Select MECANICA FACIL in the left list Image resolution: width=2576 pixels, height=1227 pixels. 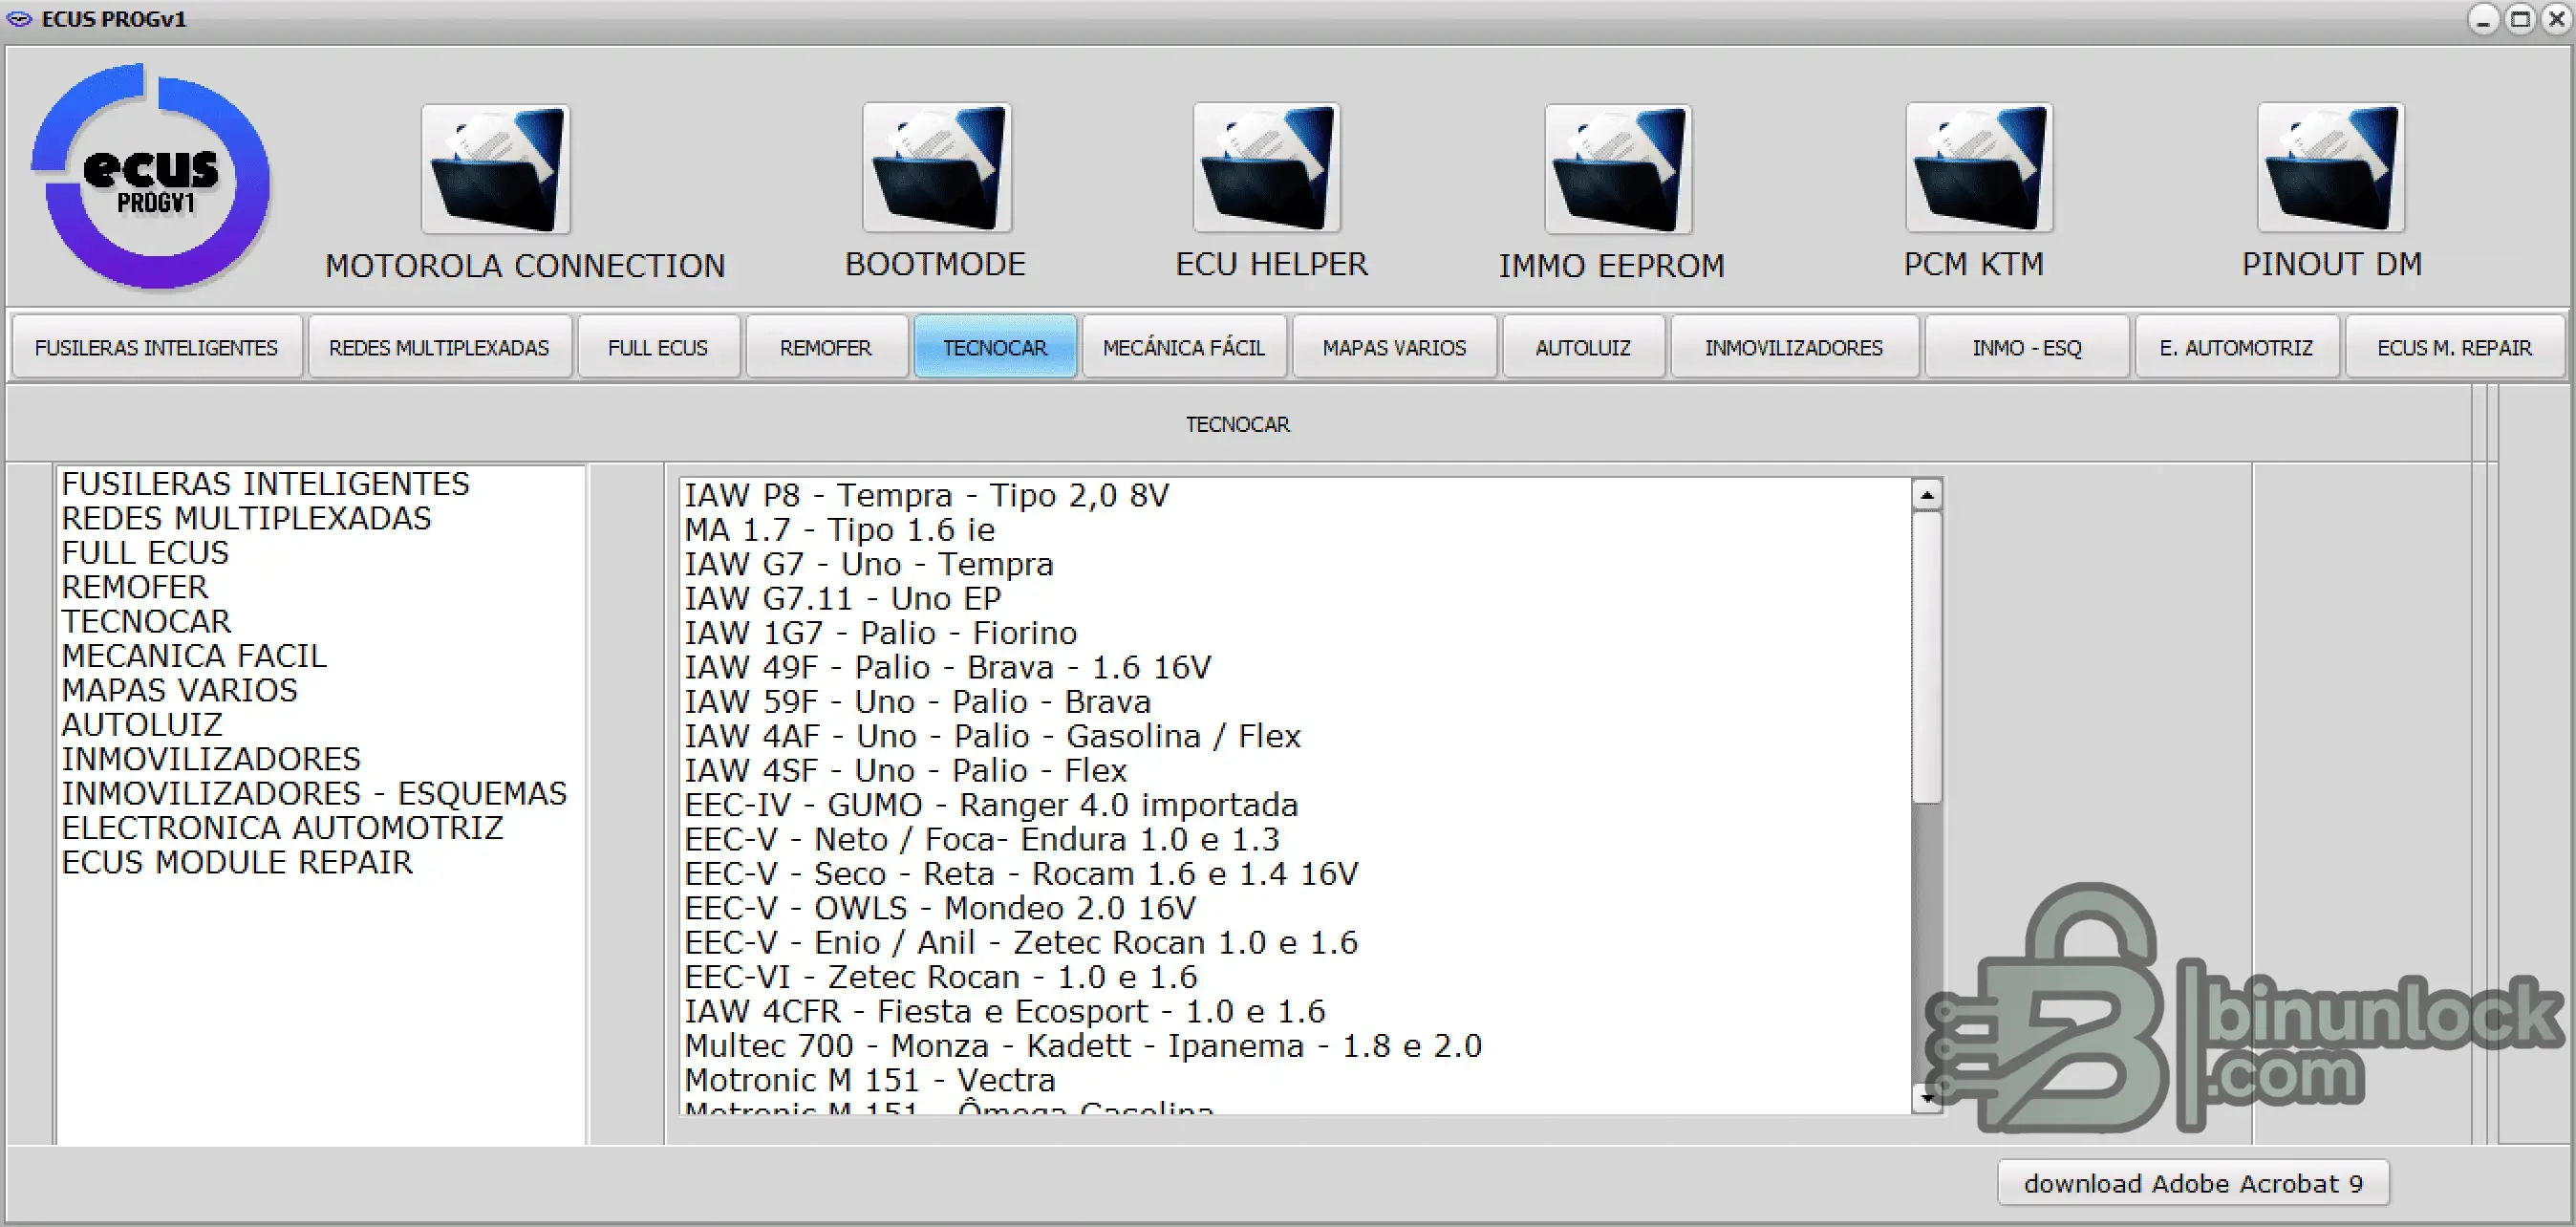pos(194,656)
